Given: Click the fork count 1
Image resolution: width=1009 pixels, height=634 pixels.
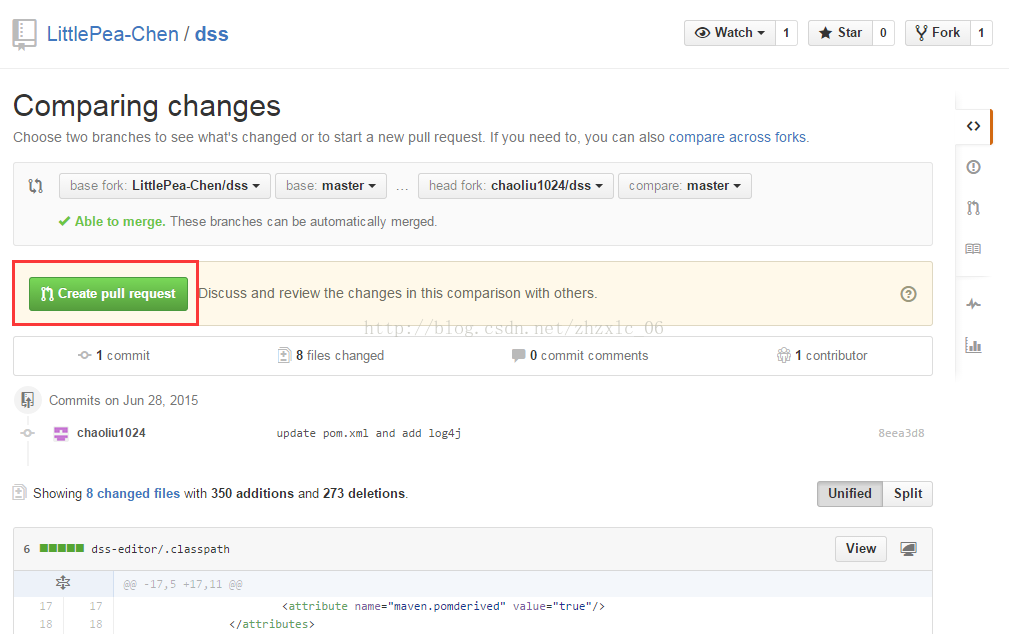Looking at the screenshot, I should [981, 33].
